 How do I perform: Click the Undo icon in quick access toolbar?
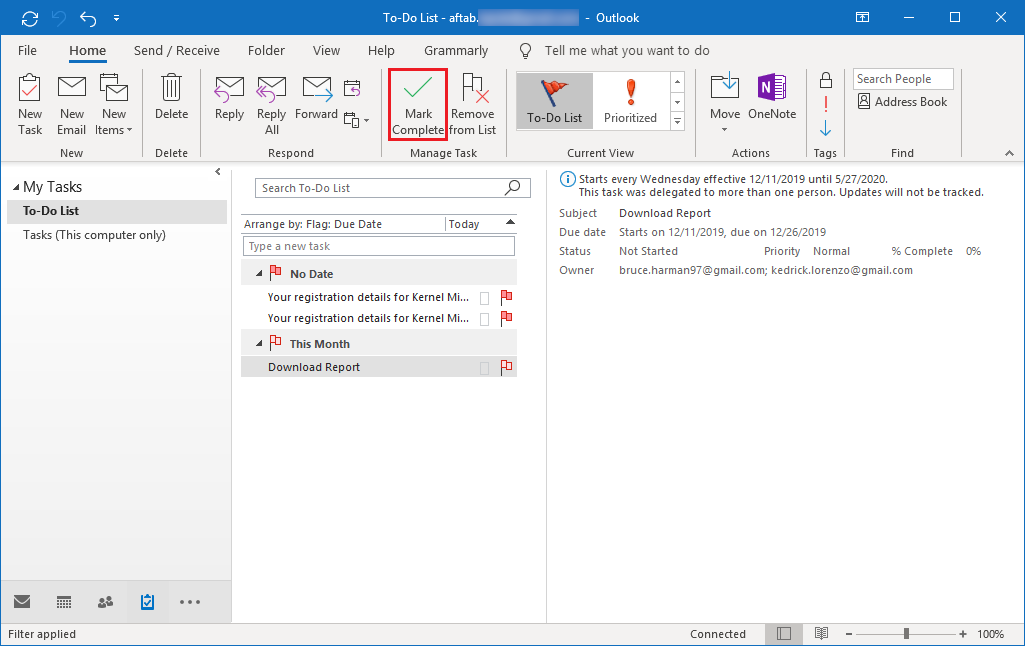88,18
